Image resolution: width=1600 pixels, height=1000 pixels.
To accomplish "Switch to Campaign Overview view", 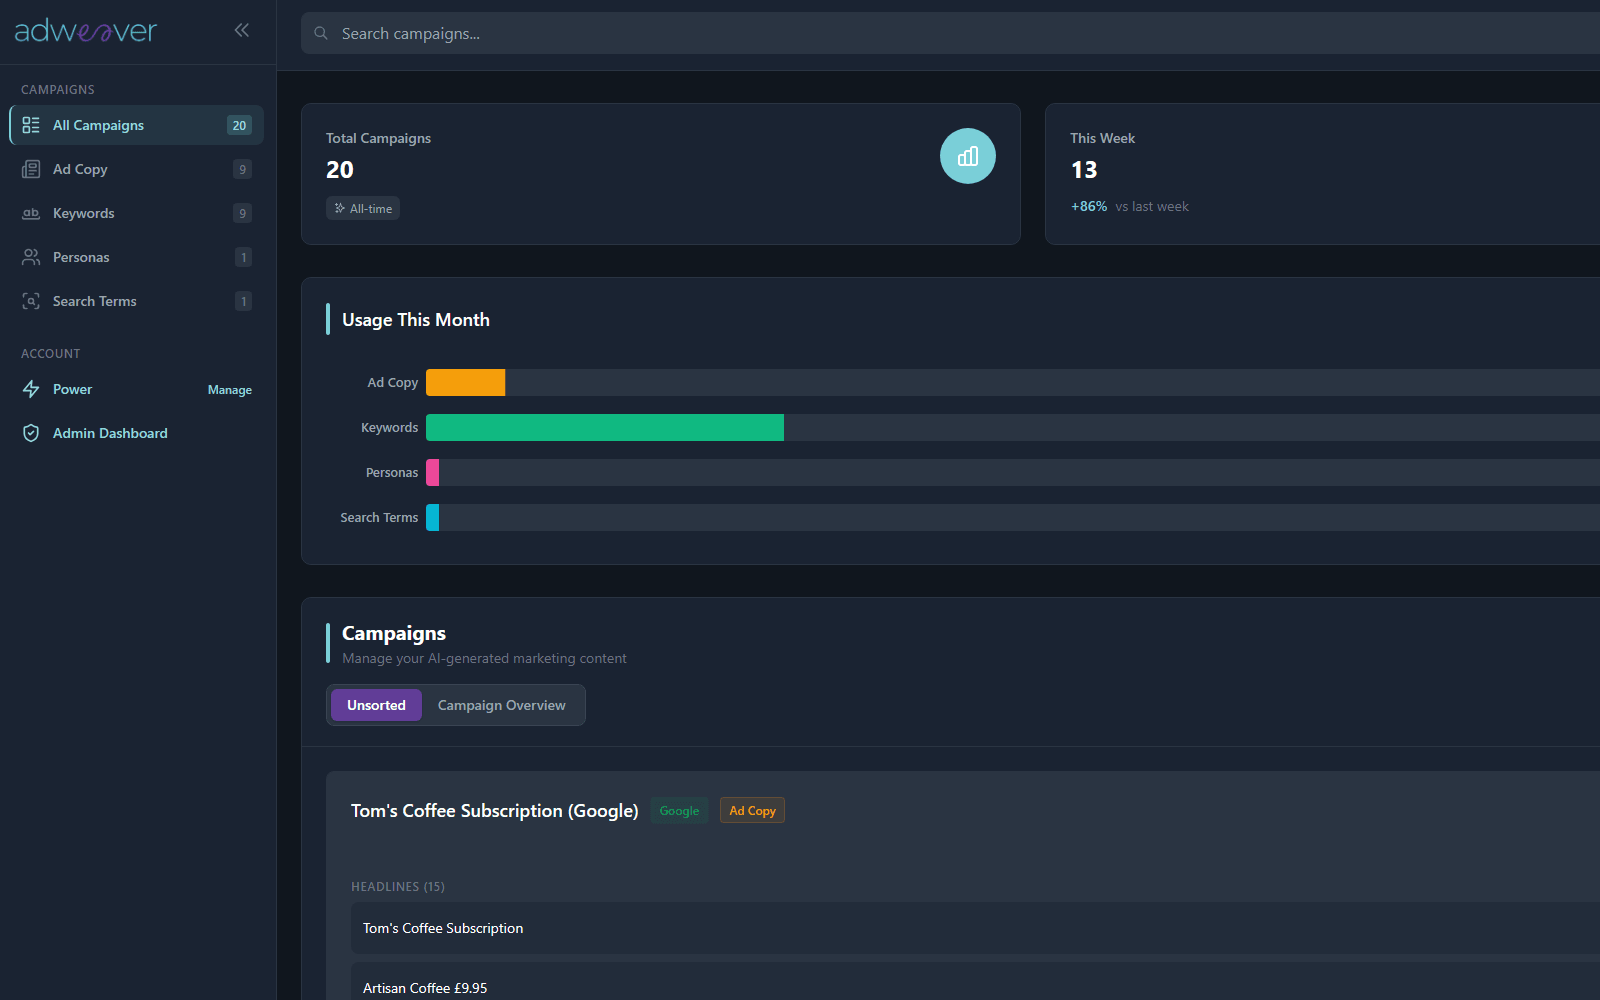I will 500,705.
